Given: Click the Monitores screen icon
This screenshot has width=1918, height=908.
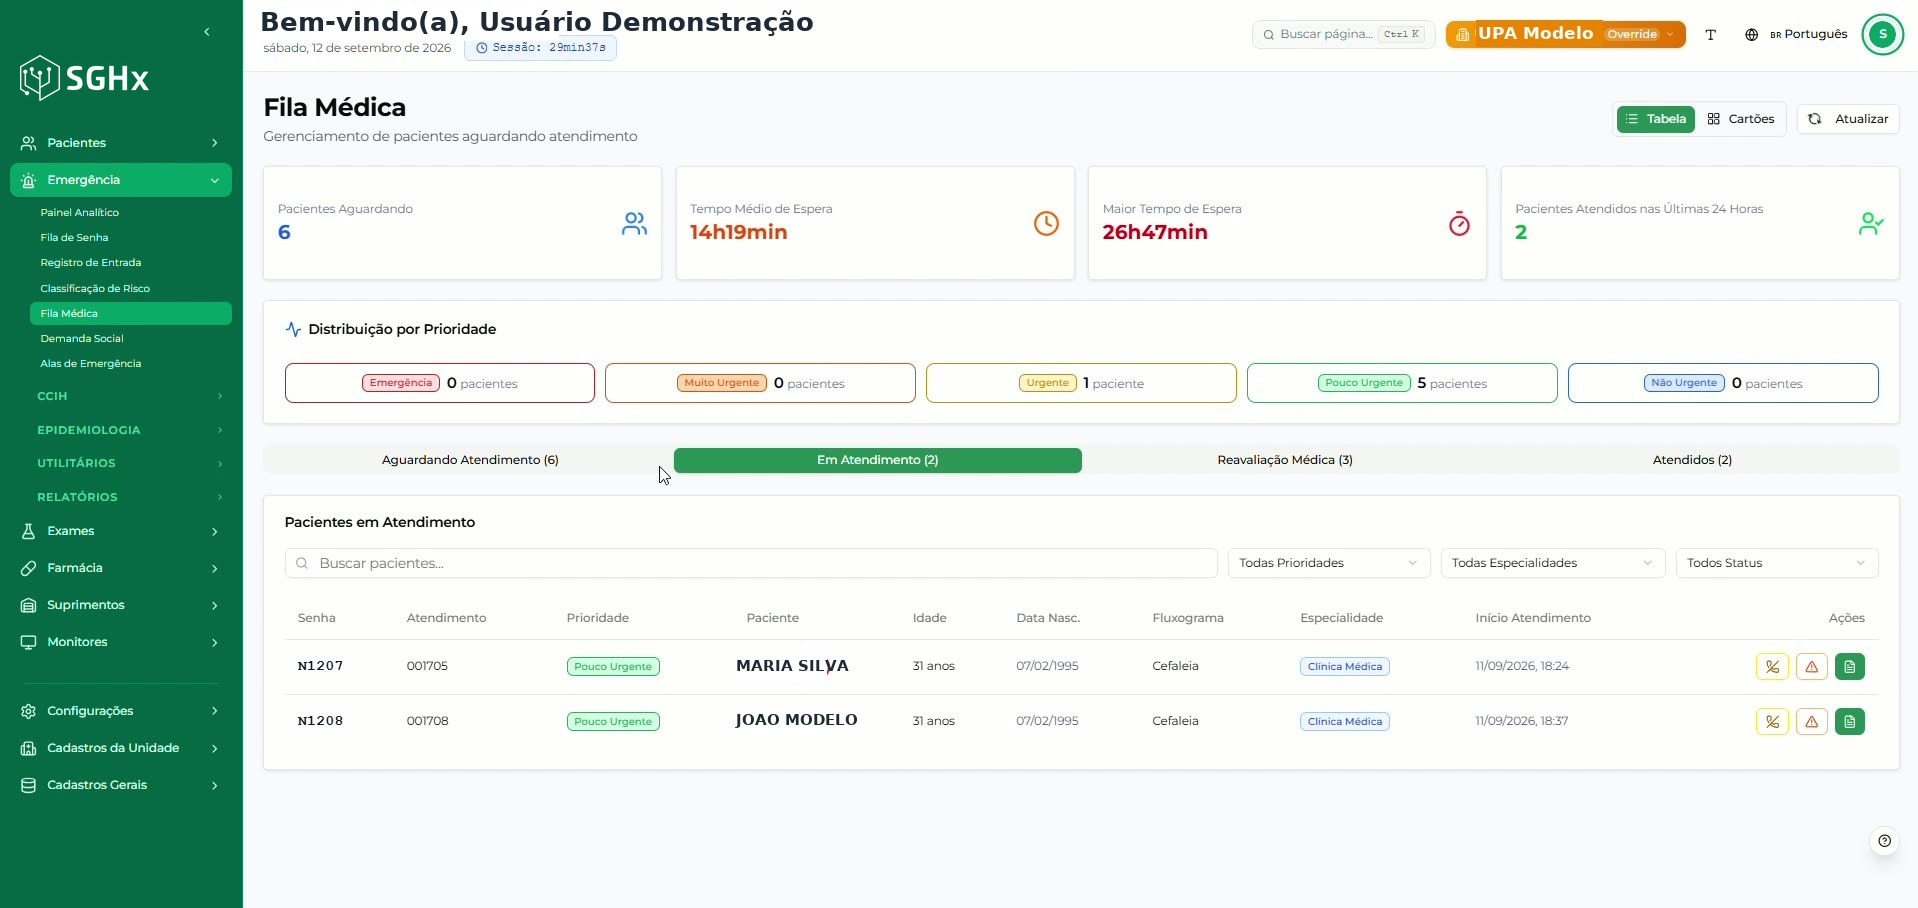Looking at the screenshot, I should (x=28, y=642).
